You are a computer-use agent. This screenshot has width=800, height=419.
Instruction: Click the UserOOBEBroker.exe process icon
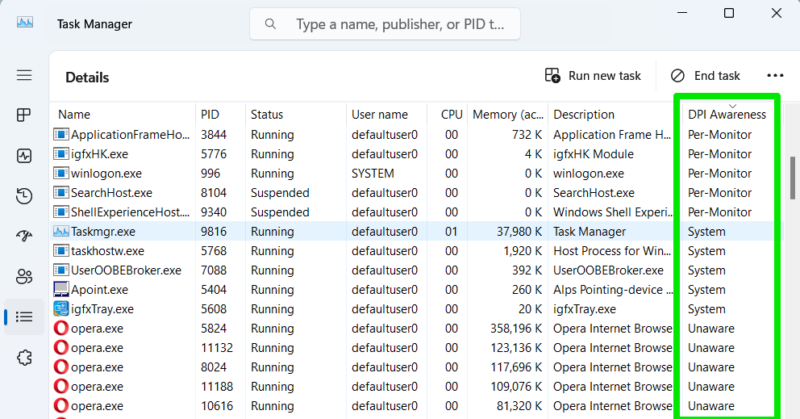(61, 270)
